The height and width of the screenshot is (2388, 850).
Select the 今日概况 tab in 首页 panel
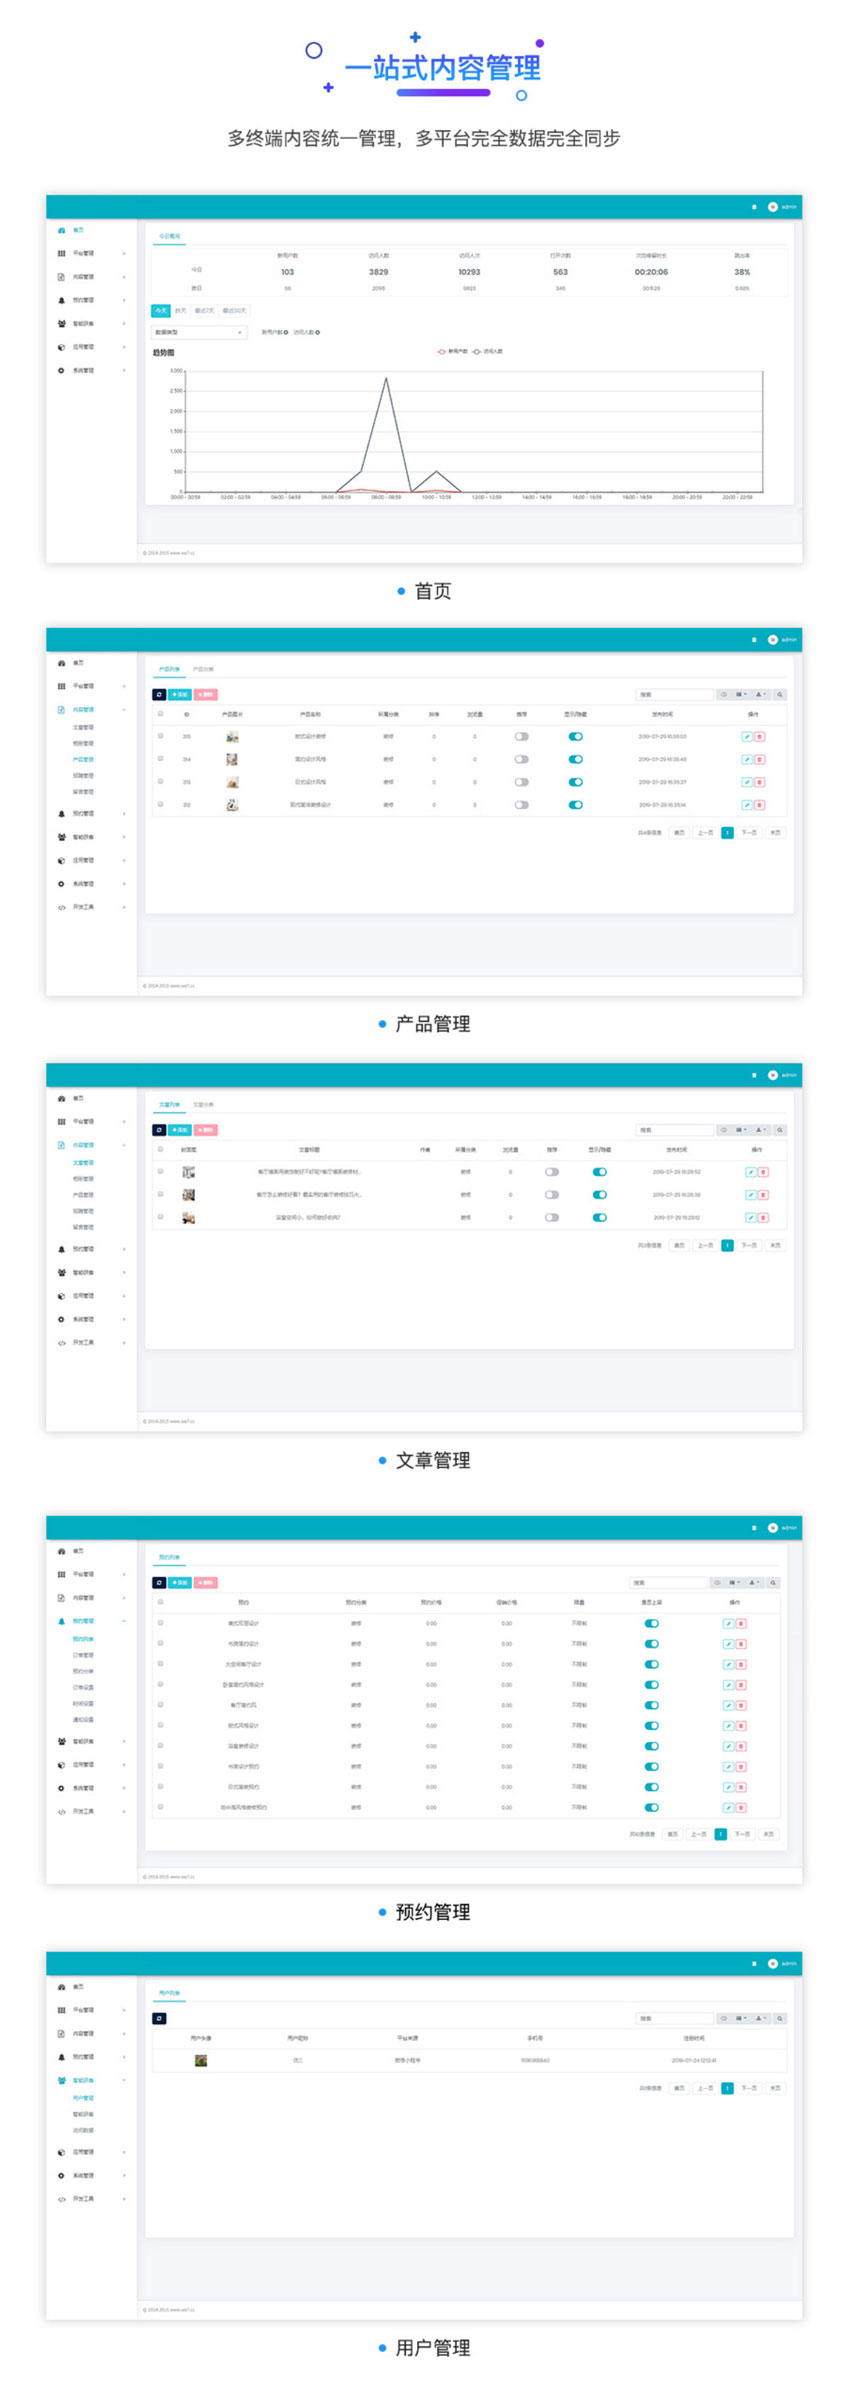pos(170,236)
